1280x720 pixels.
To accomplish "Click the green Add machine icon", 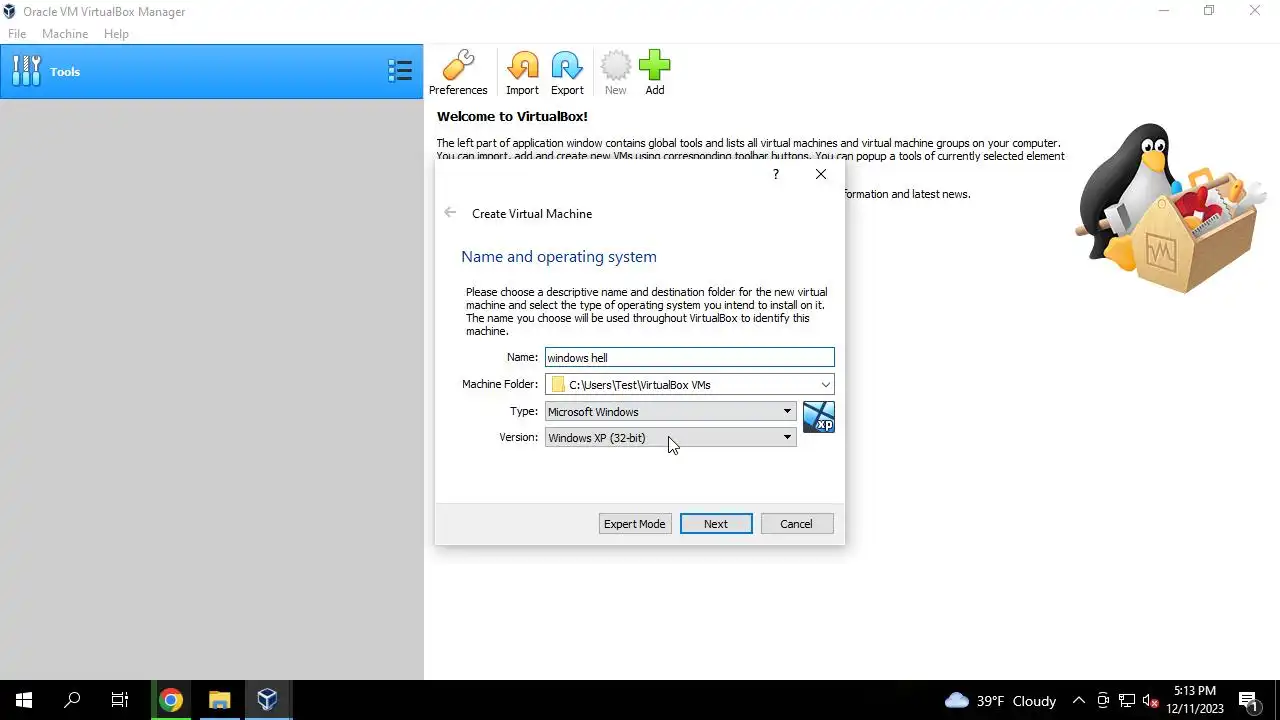I will click(x=654, y=73).
